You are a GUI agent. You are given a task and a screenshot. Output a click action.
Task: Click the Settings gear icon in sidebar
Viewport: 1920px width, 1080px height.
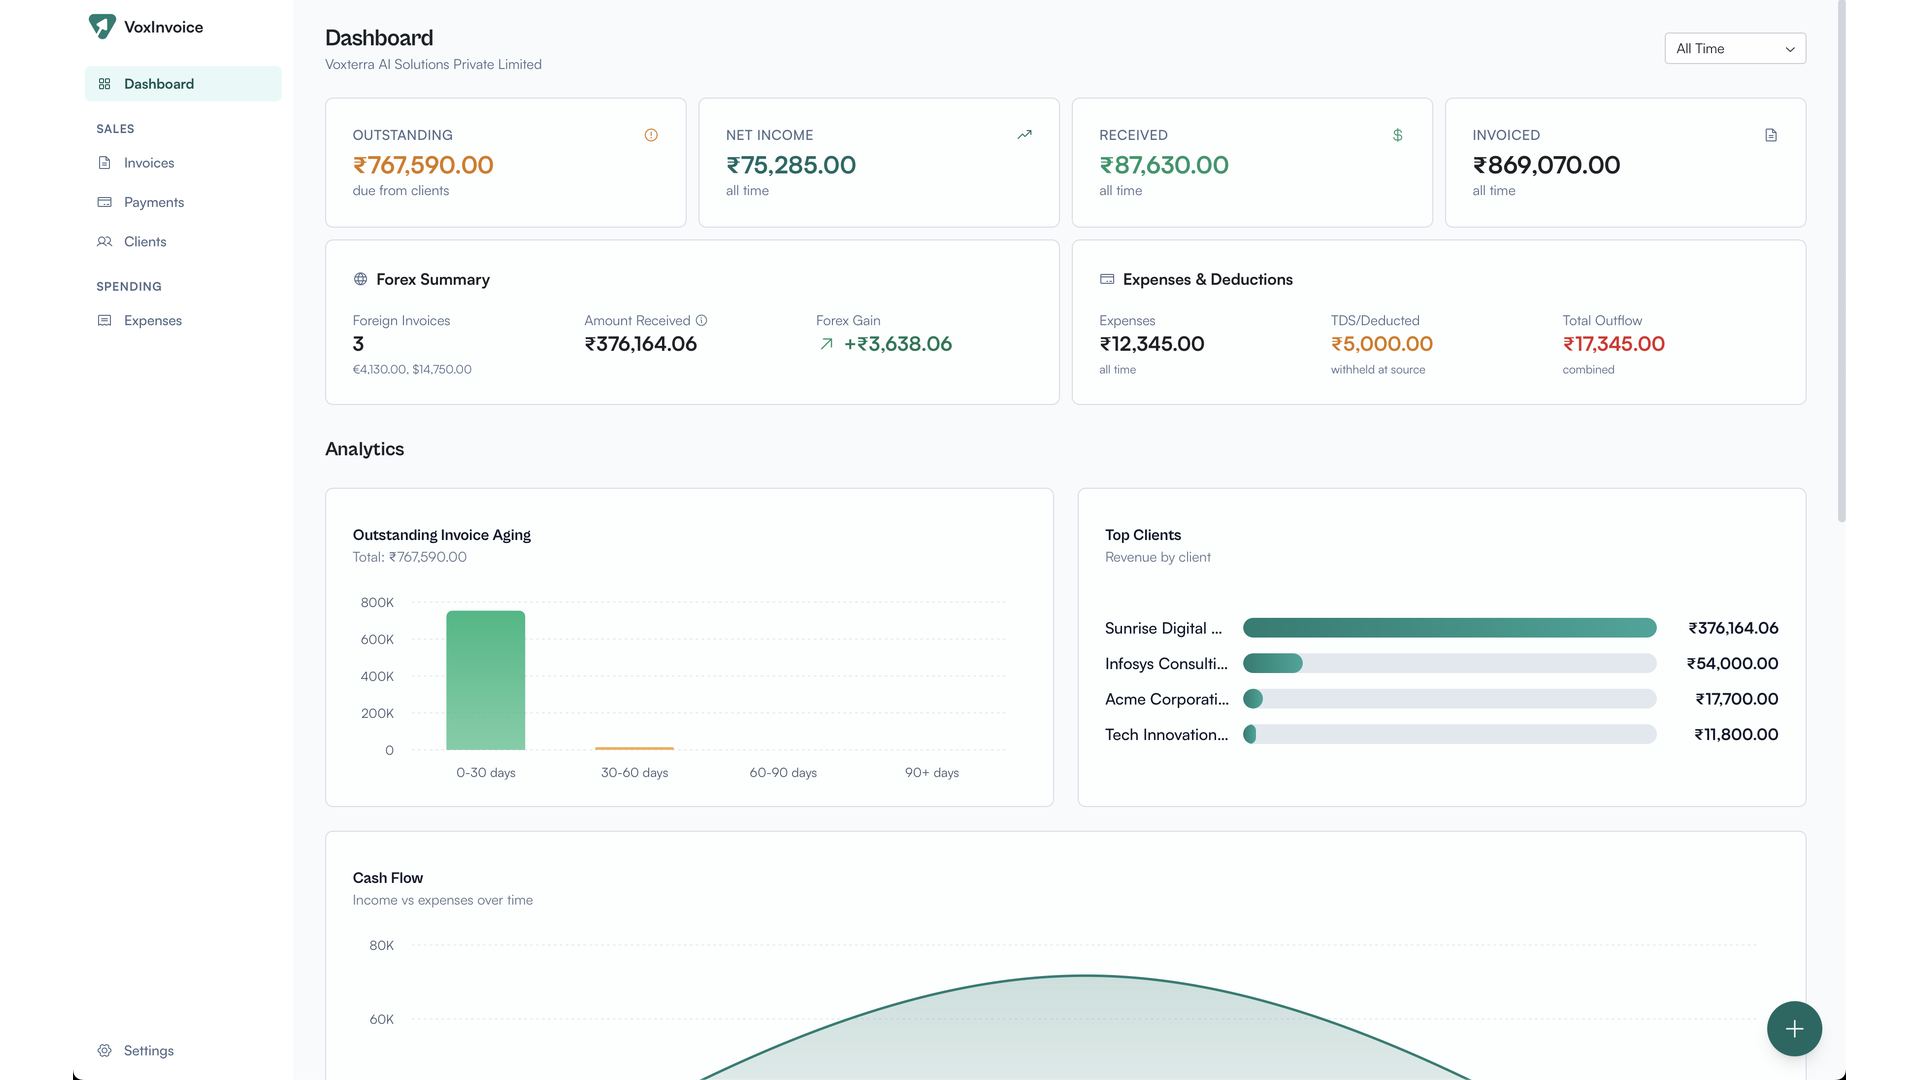(x=104, y=1050)
